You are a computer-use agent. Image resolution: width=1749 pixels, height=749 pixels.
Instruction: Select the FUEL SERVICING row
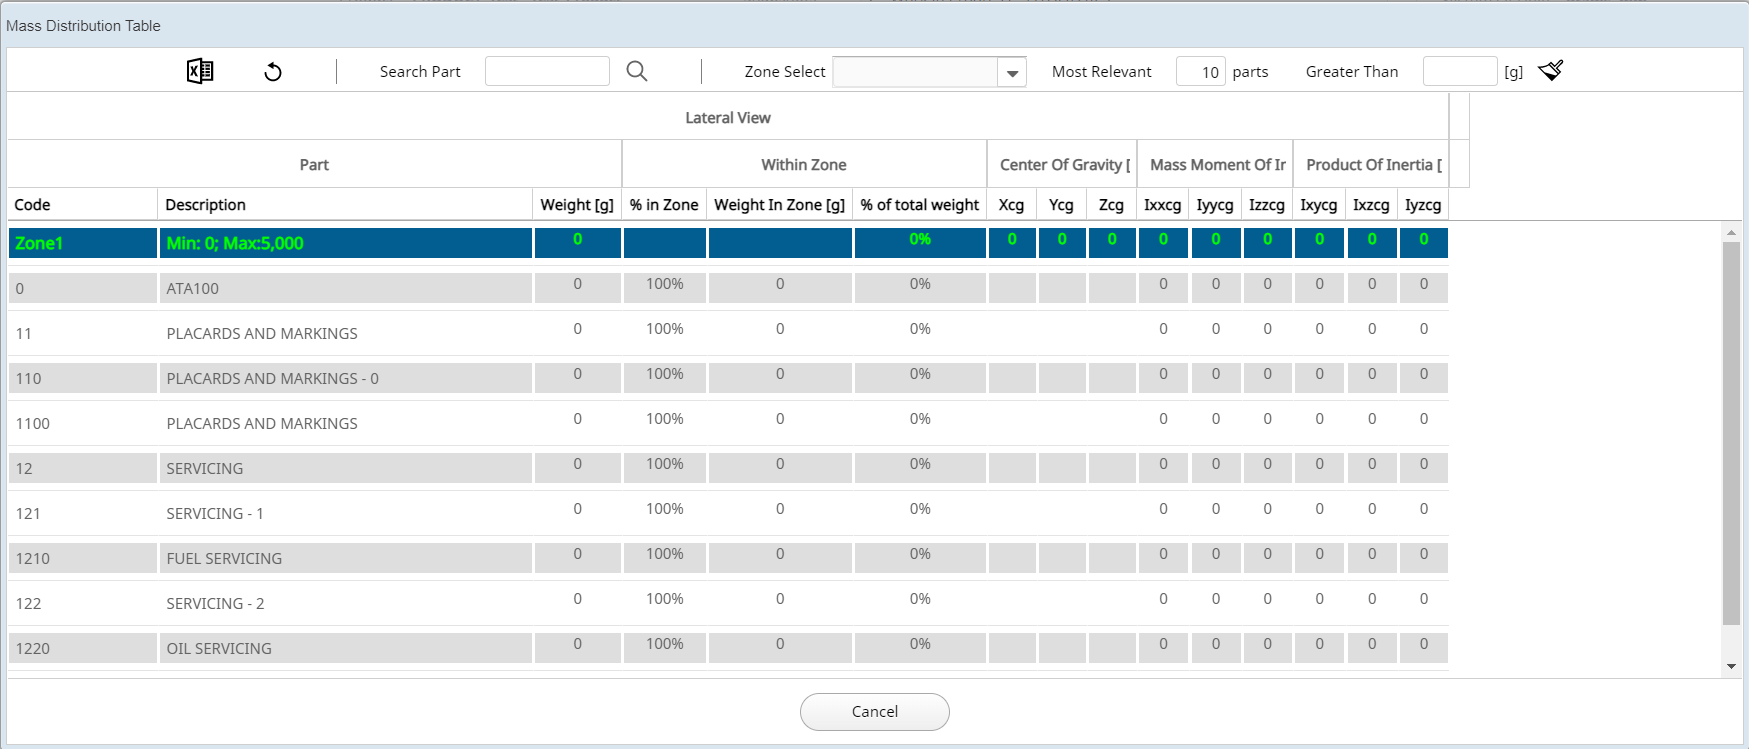(x=224, y=558)
